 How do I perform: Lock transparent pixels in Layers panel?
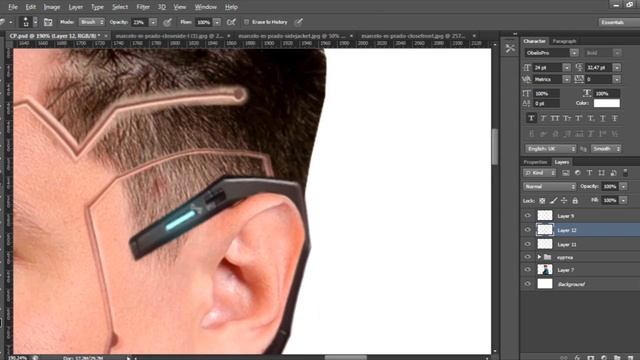tap(542, 200)
